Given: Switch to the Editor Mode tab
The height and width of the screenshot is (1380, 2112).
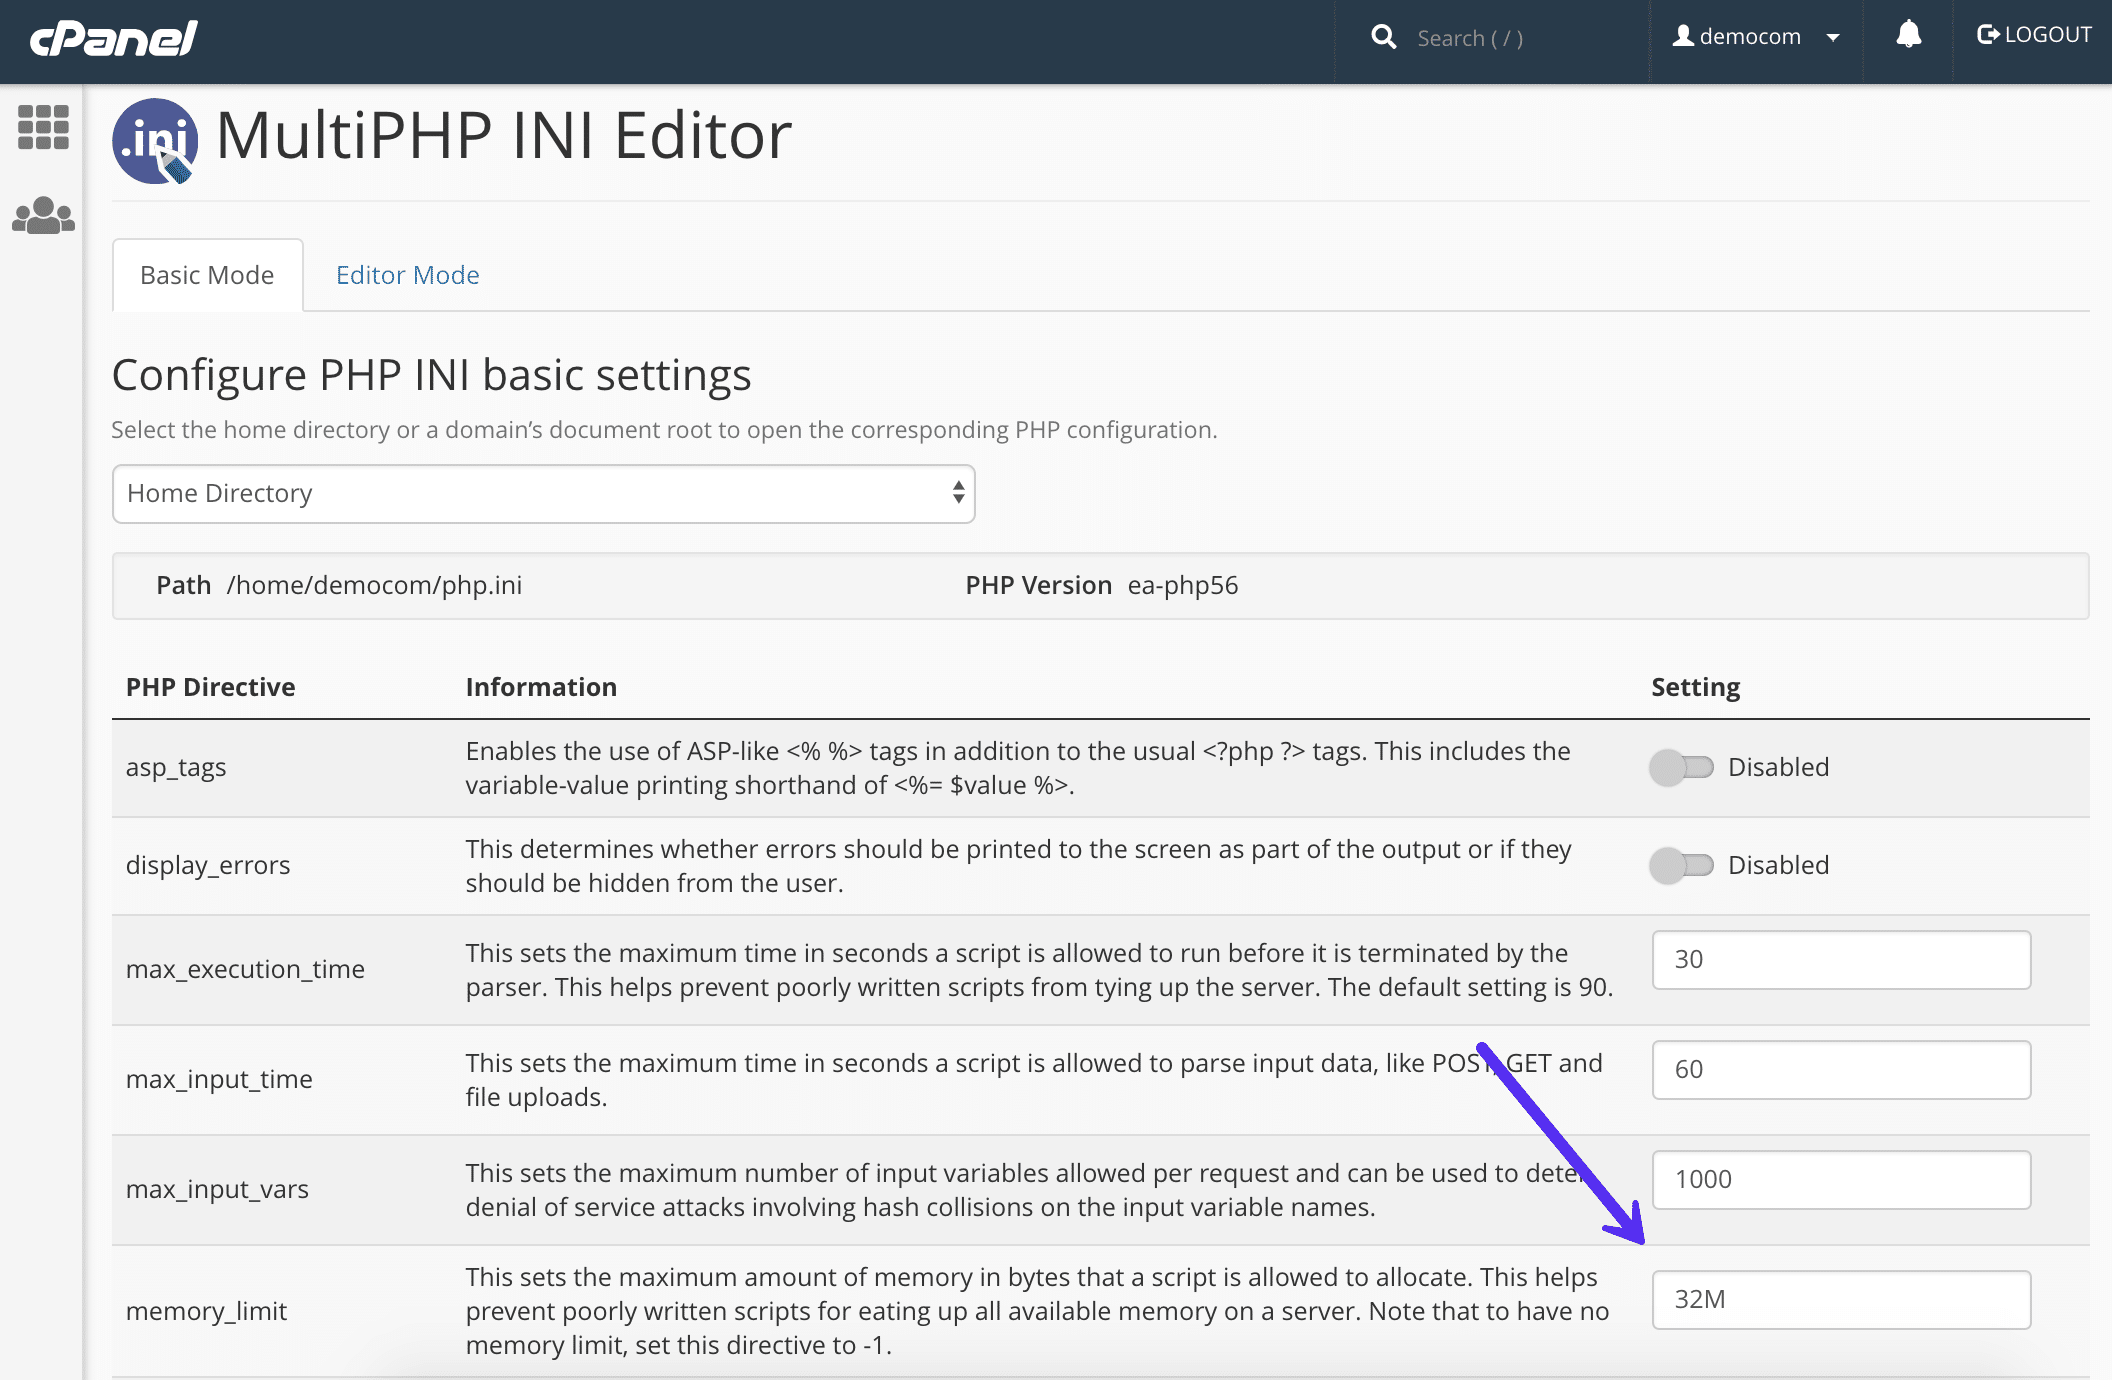Looking at the screenshot, I should [x=409, y=274].
